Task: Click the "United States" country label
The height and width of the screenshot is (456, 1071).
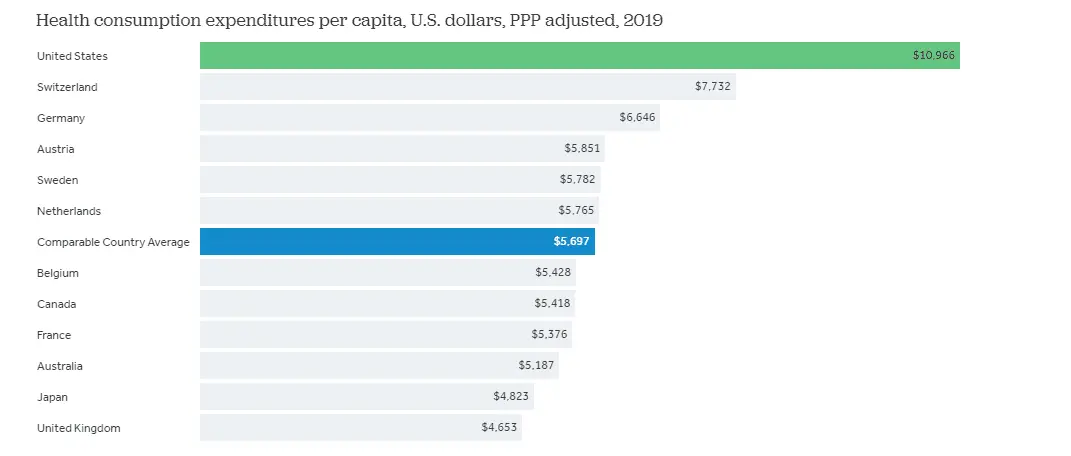Action: tap(72, 56)
